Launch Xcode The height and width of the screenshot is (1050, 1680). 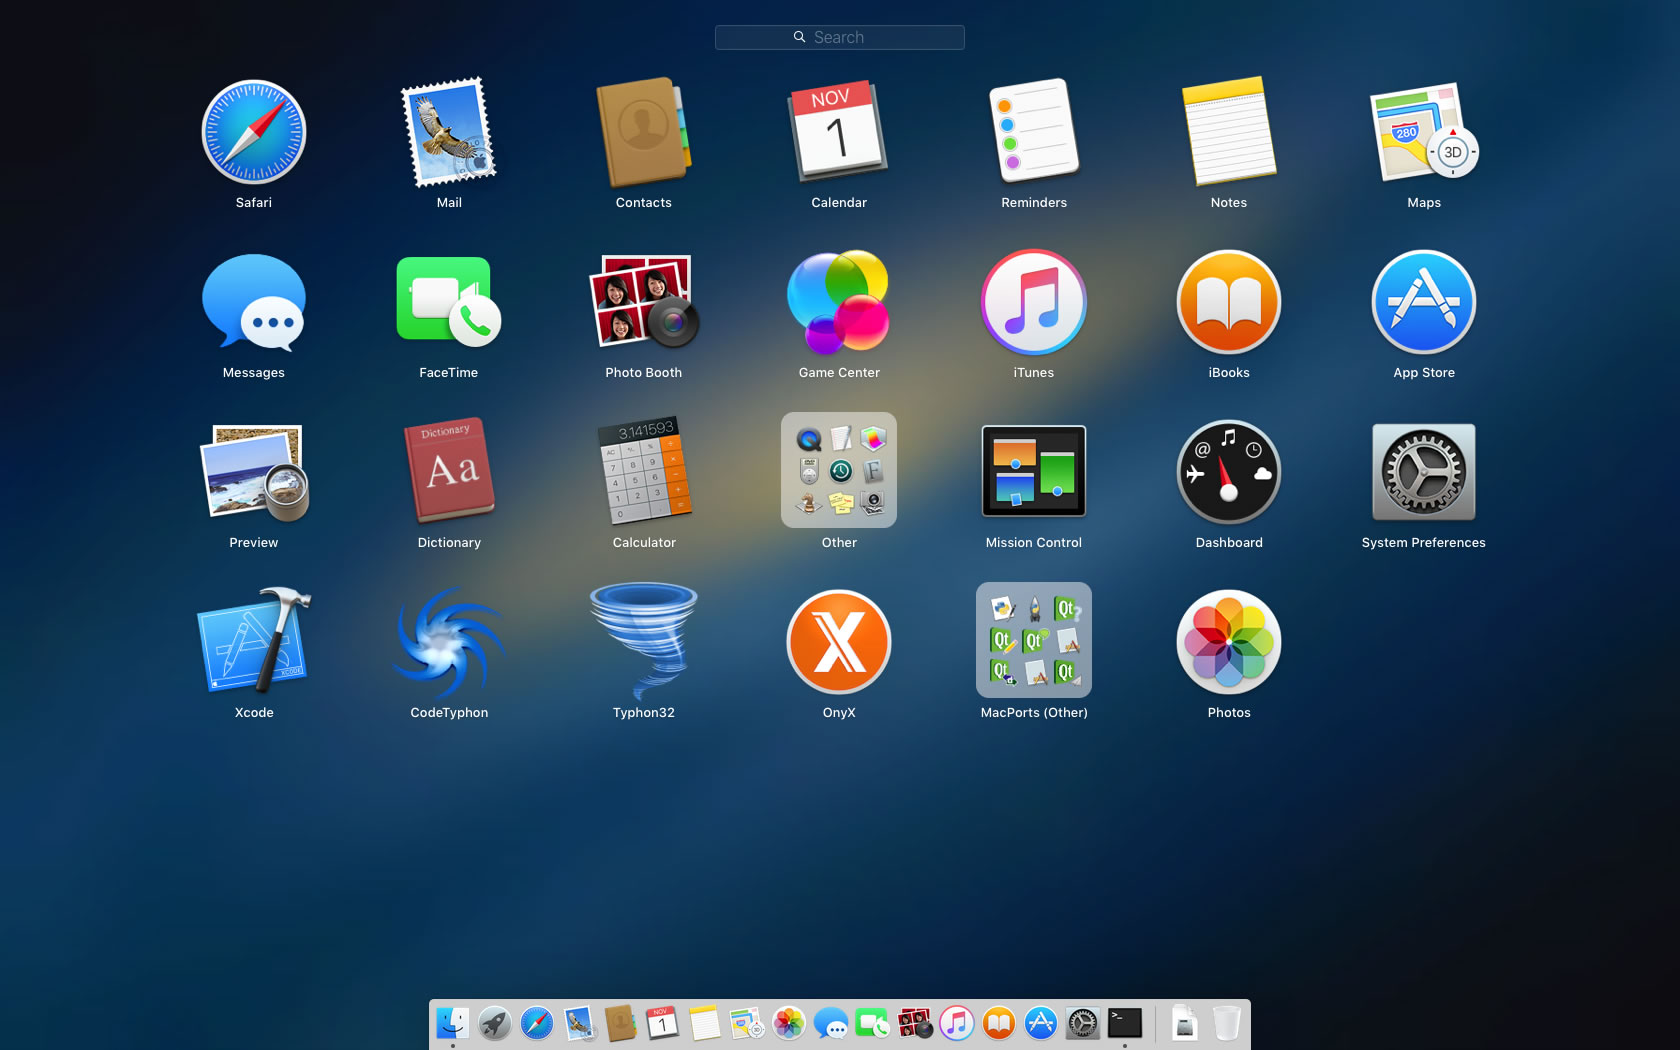pyautogui.click(x=254, y=642)
